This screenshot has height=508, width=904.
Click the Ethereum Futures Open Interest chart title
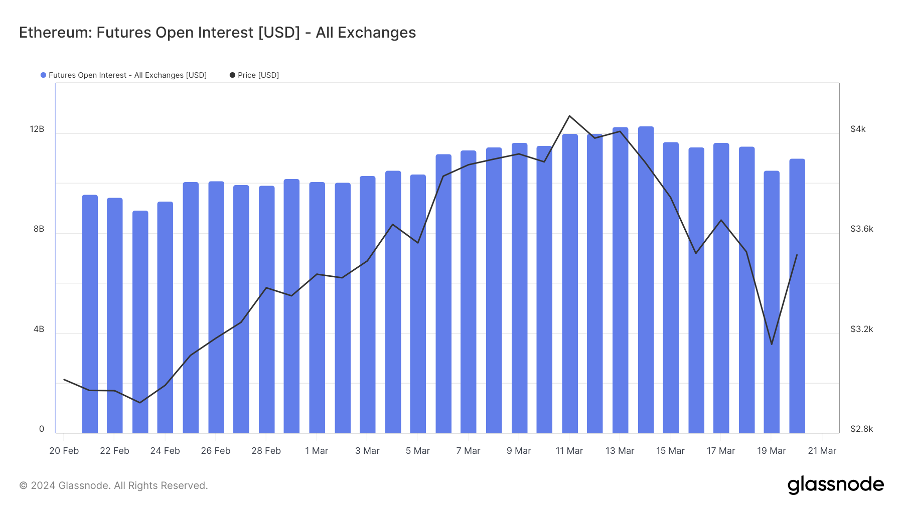click(x=217, y=33)
